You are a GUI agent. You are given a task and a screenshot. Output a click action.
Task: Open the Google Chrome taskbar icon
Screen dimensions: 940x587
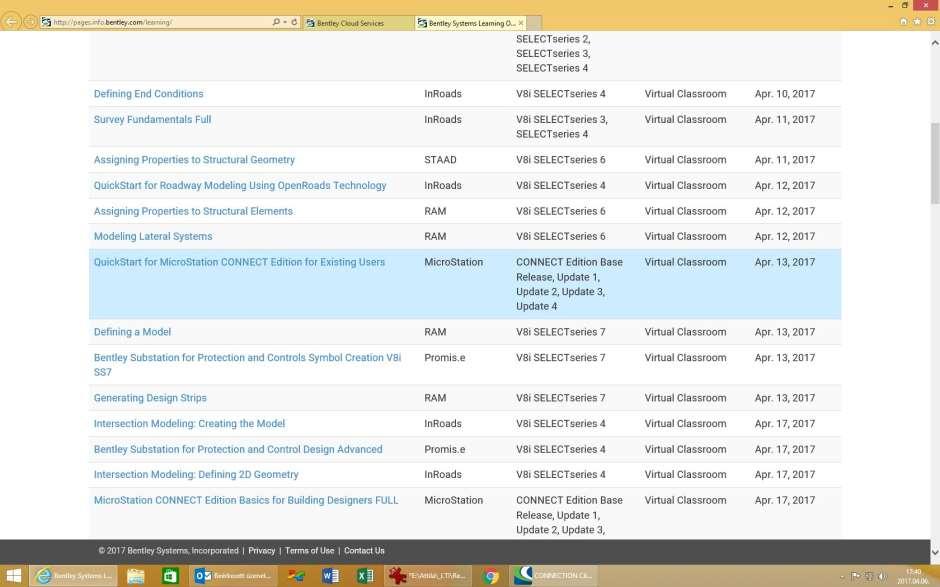(x=492, y=576)
